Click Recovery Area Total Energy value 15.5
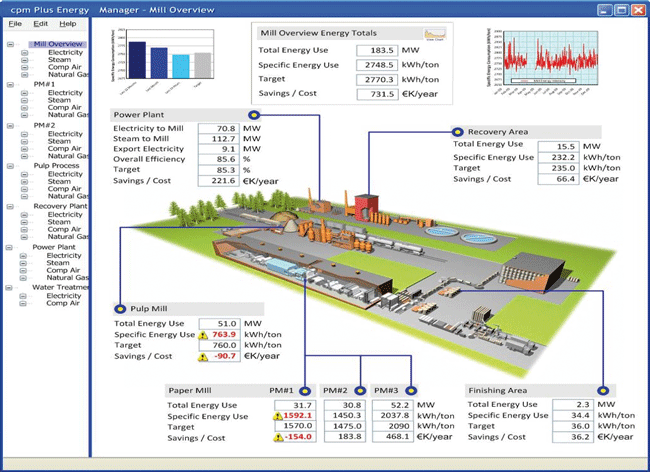Screen dimensions: 650x472 [558, 147]
